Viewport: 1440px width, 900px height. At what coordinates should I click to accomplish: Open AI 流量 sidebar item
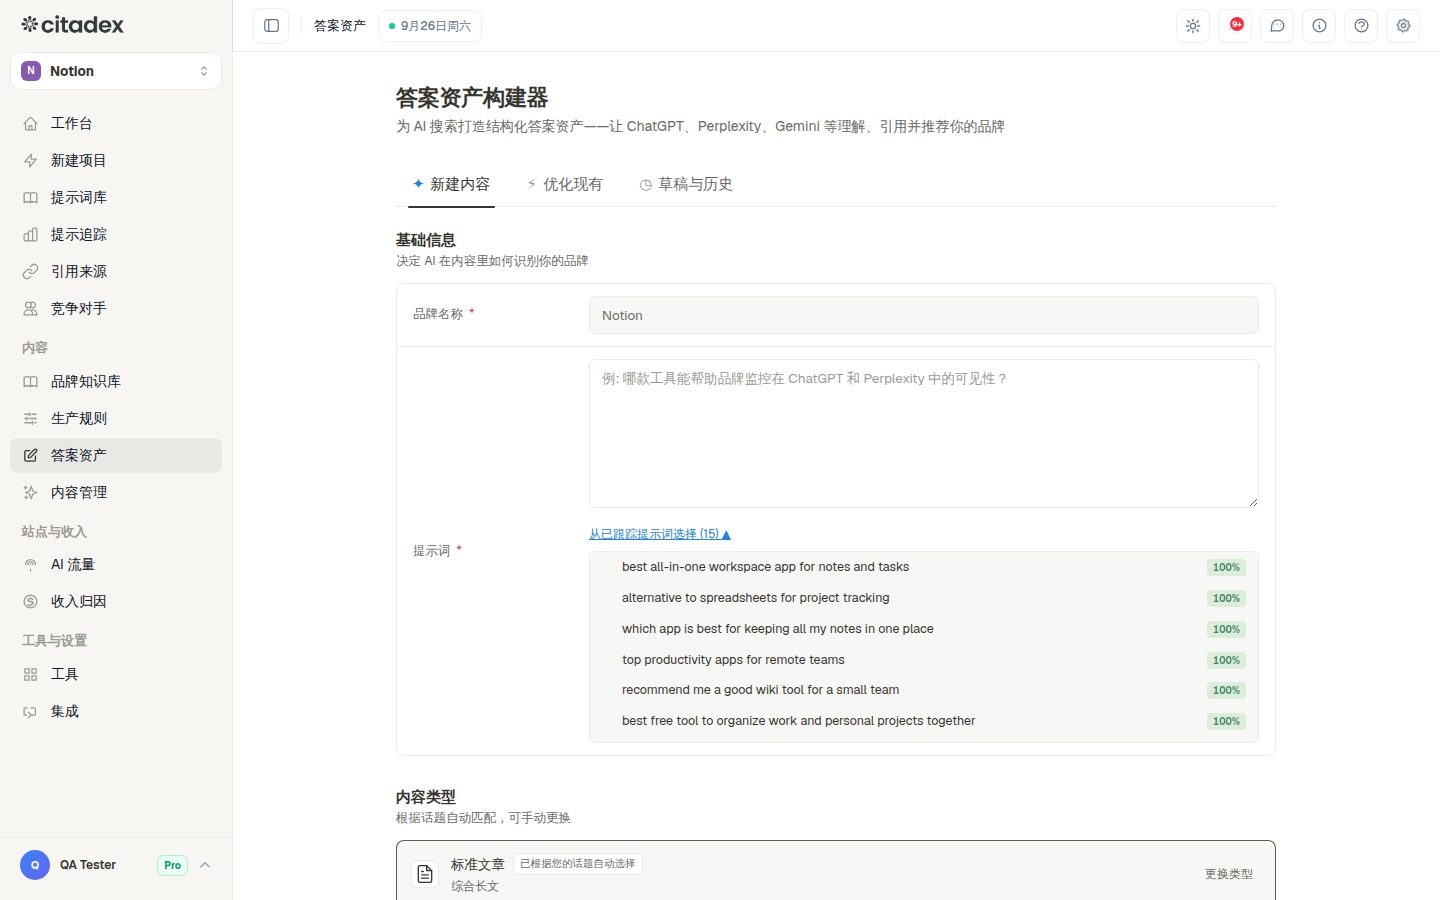click(x=116, y=564)
